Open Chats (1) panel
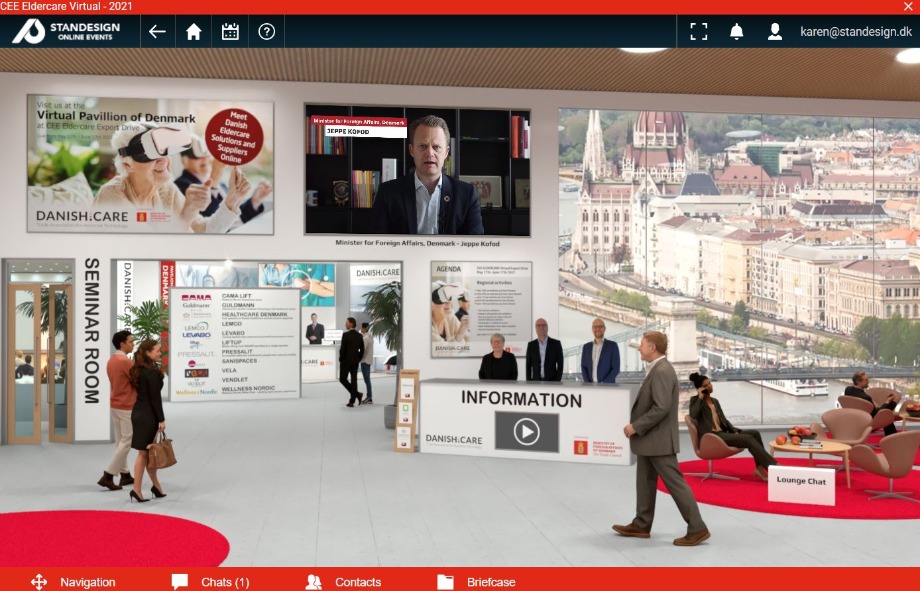The height and width of the screenshot is (591, 920). 211,582
